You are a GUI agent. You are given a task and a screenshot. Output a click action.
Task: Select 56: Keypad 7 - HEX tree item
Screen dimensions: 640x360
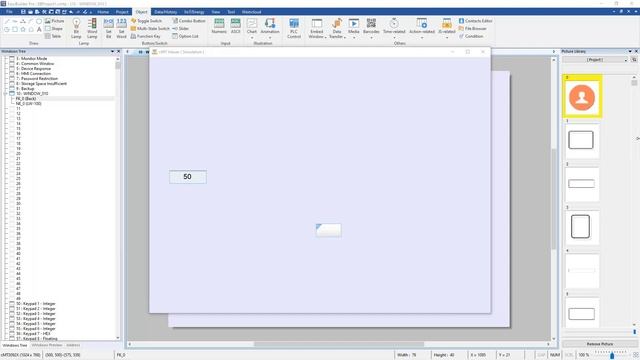tap(33, 333)
